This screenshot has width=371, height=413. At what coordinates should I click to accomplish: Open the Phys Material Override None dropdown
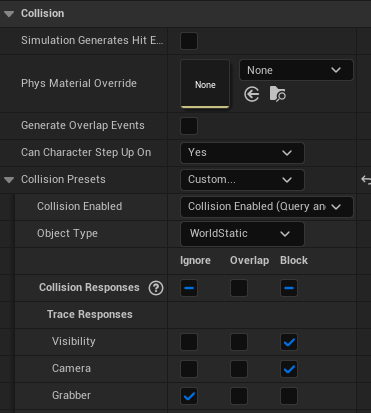coord(296,70)
